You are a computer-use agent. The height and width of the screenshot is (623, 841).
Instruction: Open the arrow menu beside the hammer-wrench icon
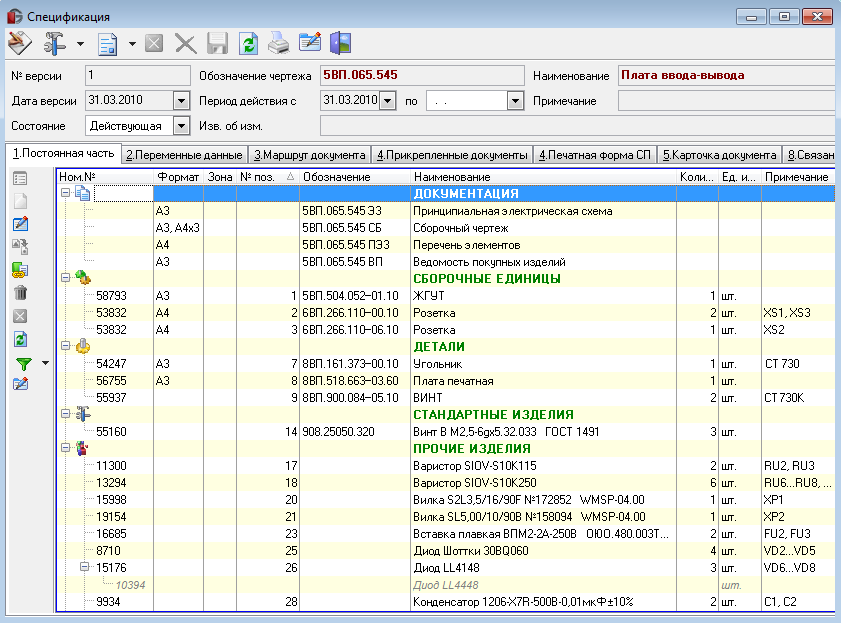80,44
